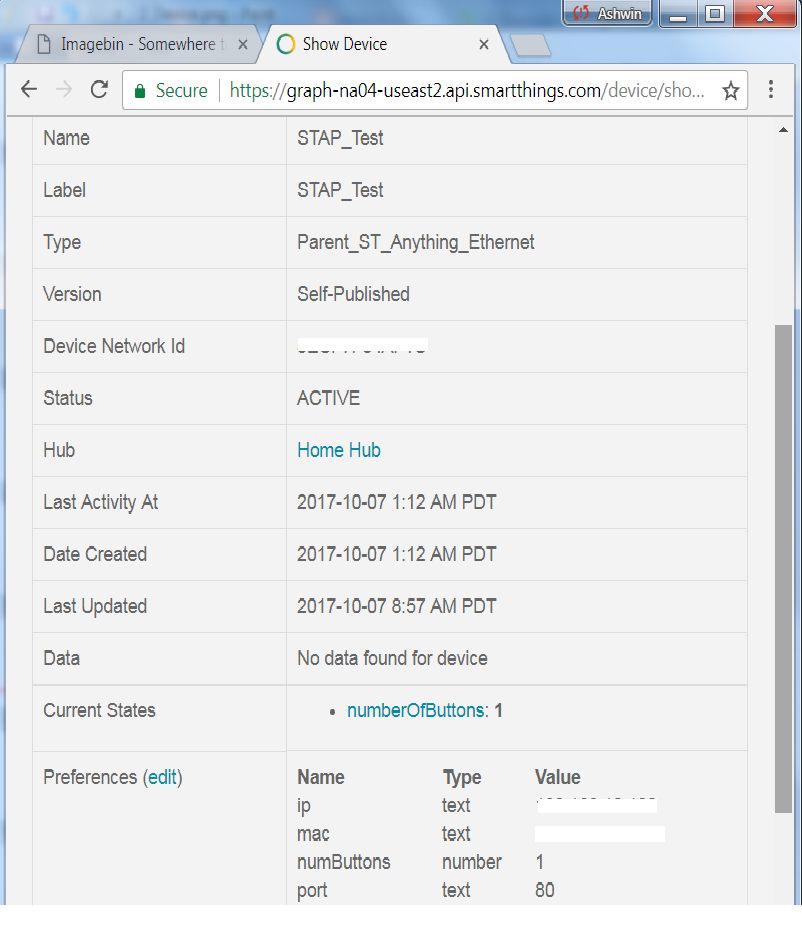Open the Chrome three-dot menu
This screenshot has height=936, width=802.
point(771,90)
